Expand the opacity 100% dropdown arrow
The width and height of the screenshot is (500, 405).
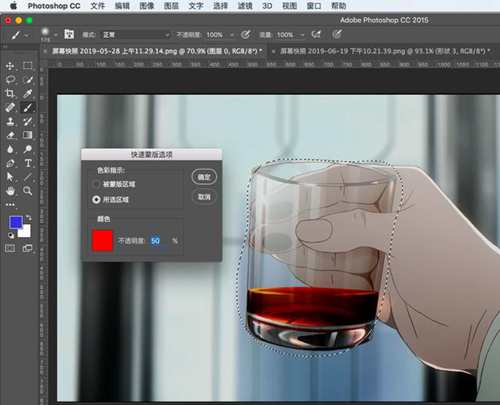point(232,35)
